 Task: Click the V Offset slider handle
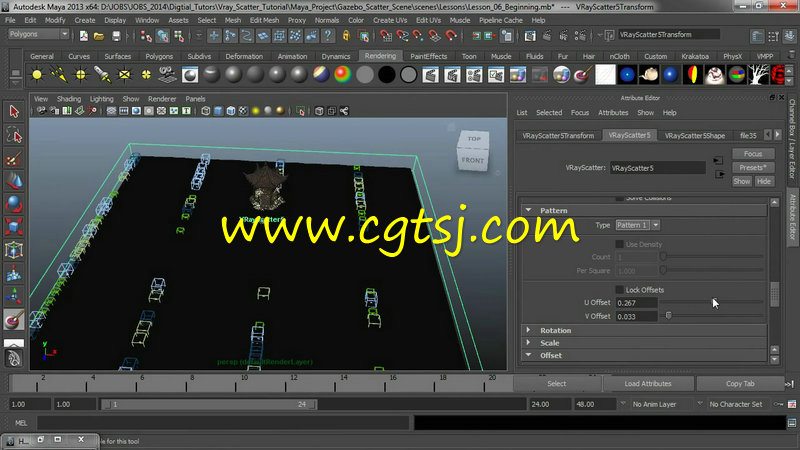point(668,316)
